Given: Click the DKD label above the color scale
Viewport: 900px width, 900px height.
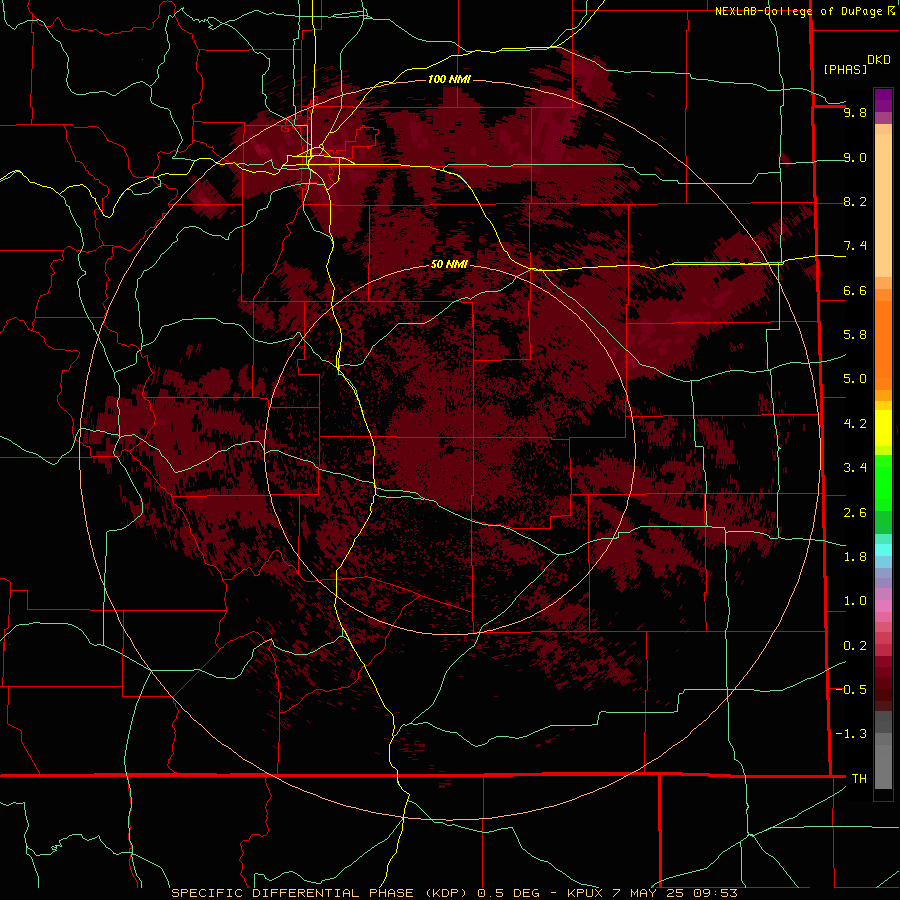Looking at the screenshot, I should pyautogui.click(x=879, y=60).
